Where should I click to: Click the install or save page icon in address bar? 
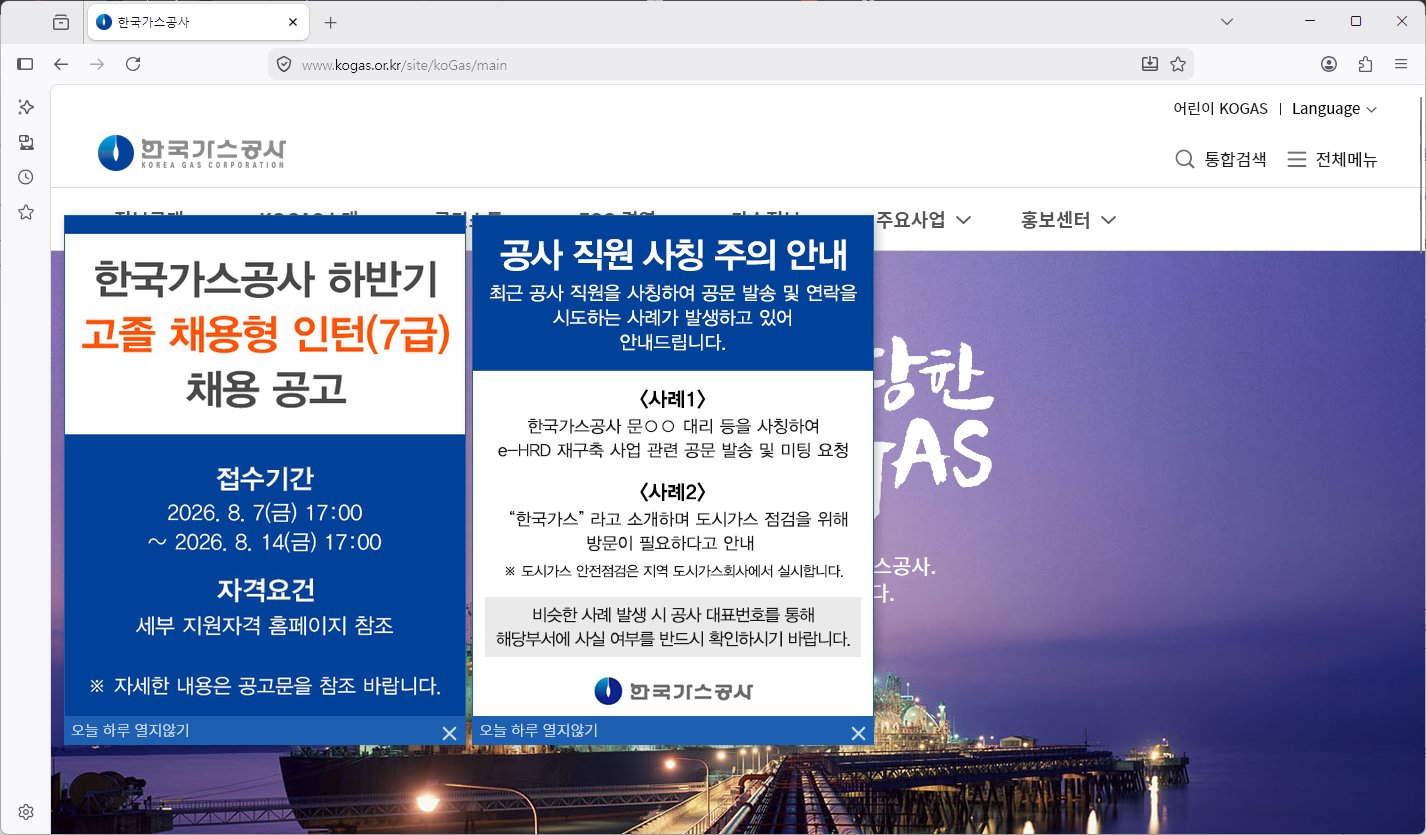pyautogui.click(x=1150, y=64)
